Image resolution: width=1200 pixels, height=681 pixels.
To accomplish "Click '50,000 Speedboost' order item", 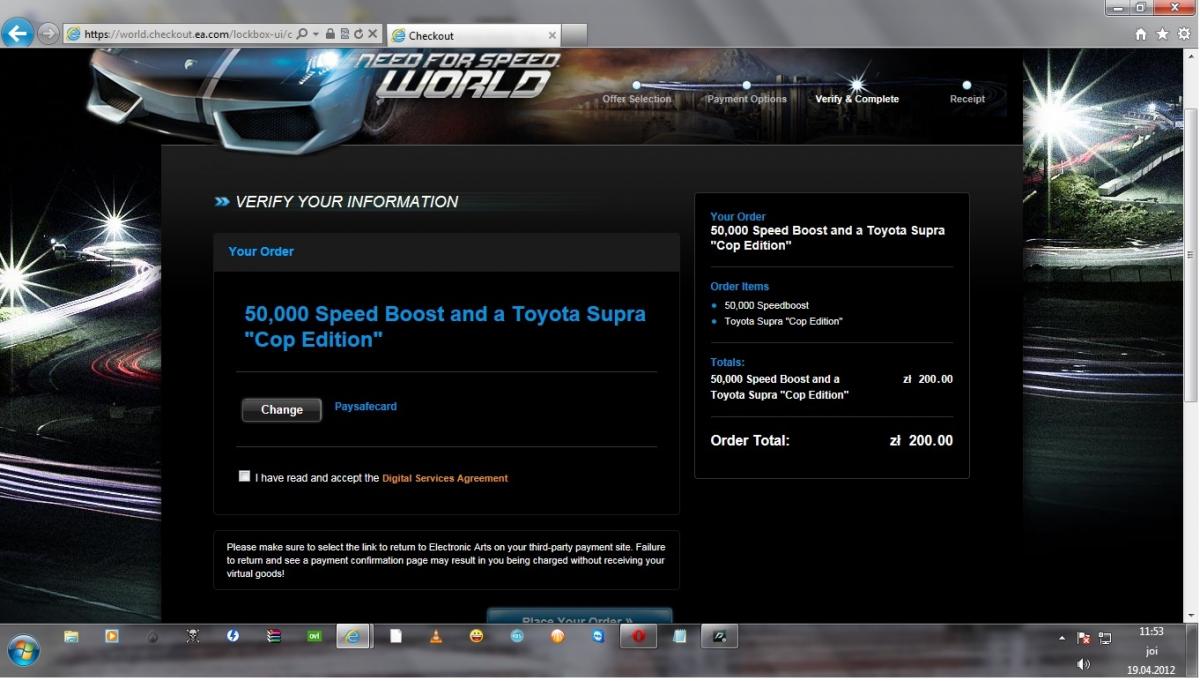I will (767, 306).
